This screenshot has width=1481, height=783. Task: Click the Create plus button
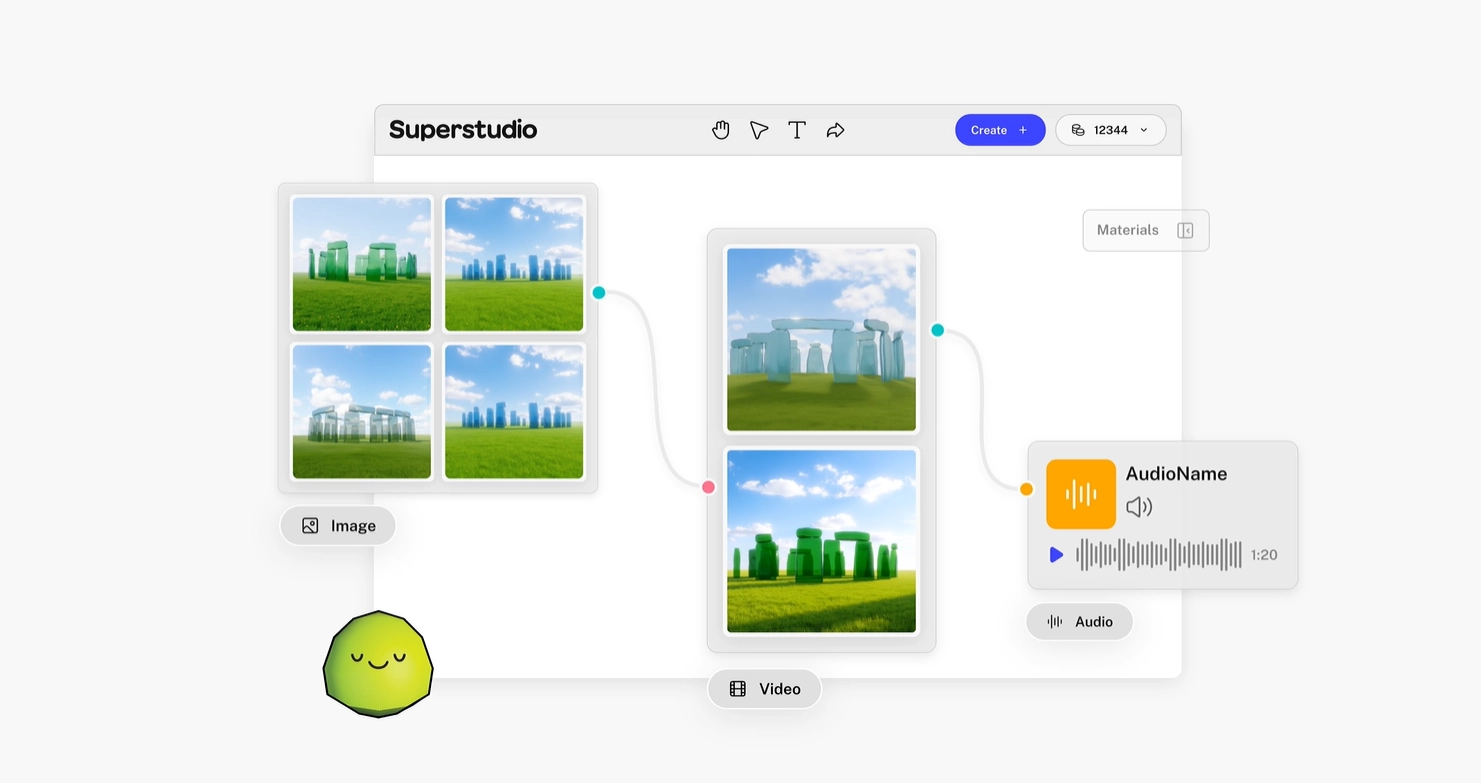999,130
